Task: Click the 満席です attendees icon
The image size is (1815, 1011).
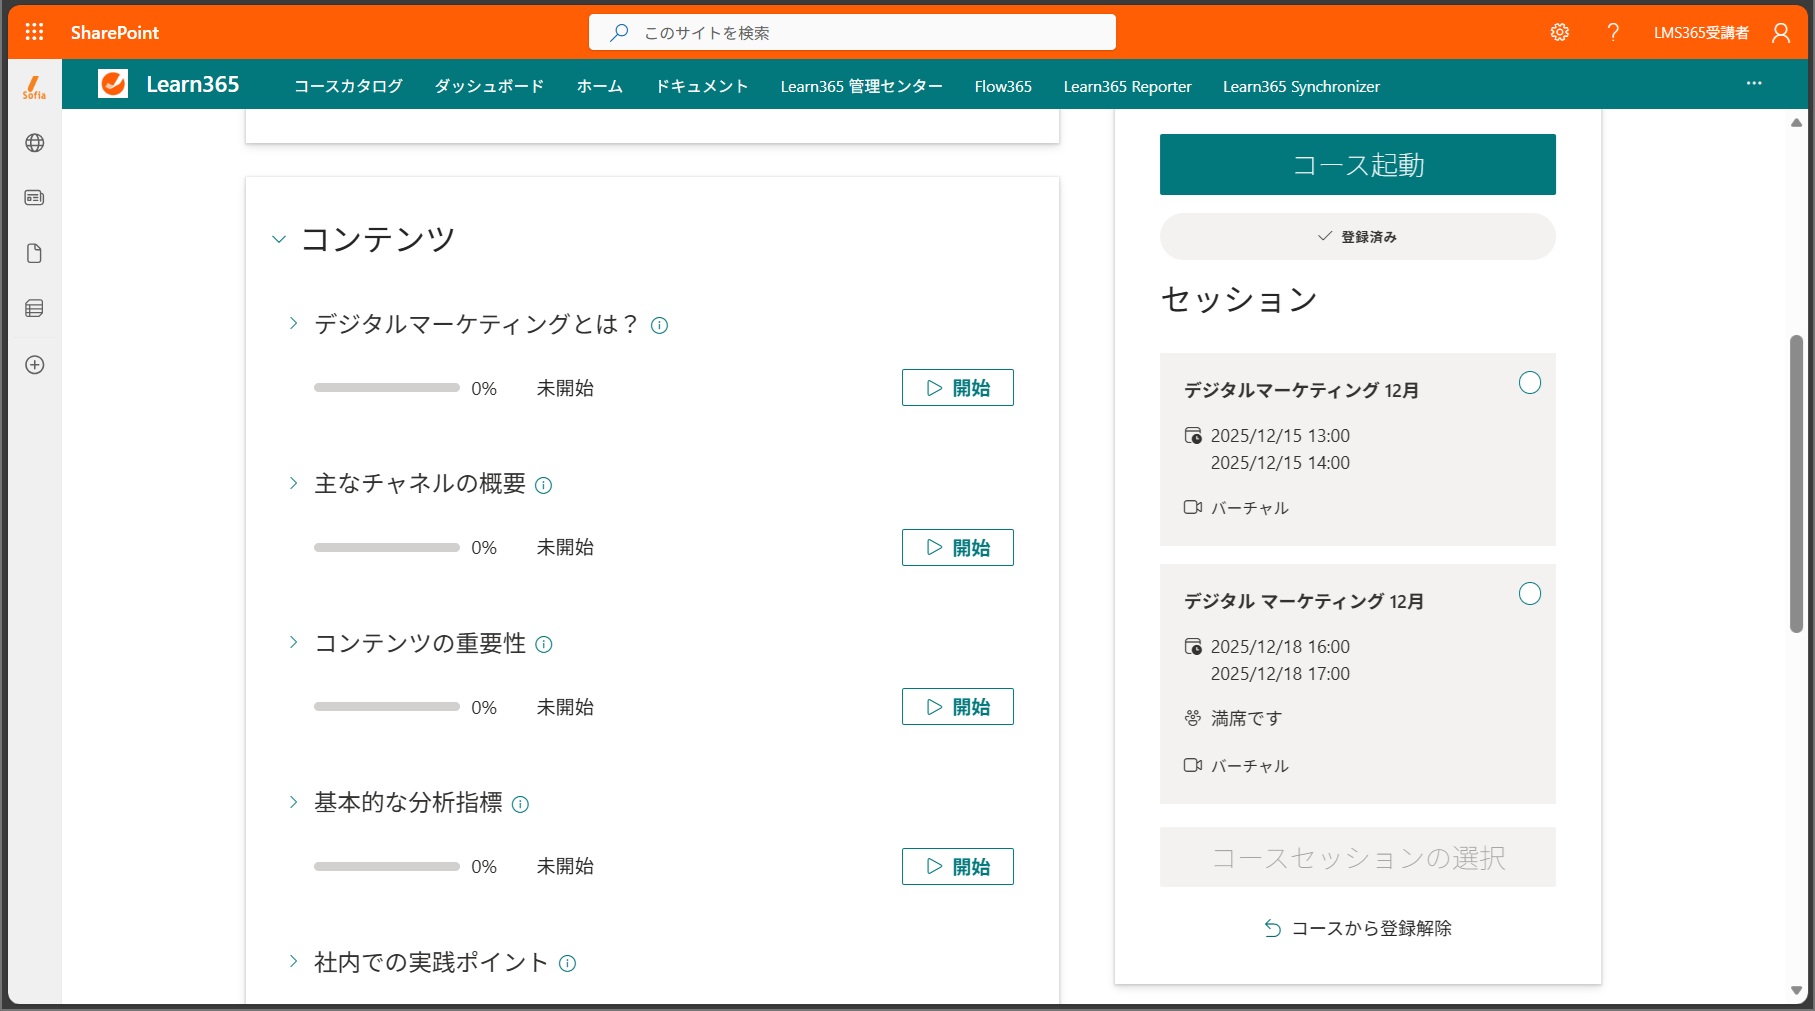Action: 1193,718
